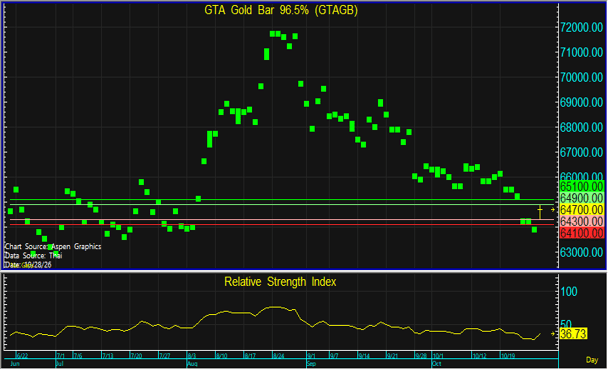
Task: Select the 68000.00 price axis label
Action: pos(581,127)
